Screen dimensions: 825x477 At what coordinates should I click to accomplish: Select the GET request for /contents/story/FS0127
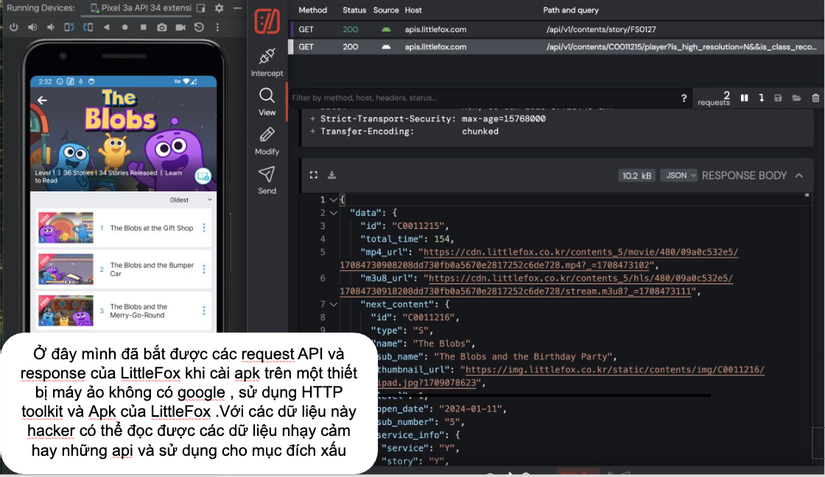point(556,29)
